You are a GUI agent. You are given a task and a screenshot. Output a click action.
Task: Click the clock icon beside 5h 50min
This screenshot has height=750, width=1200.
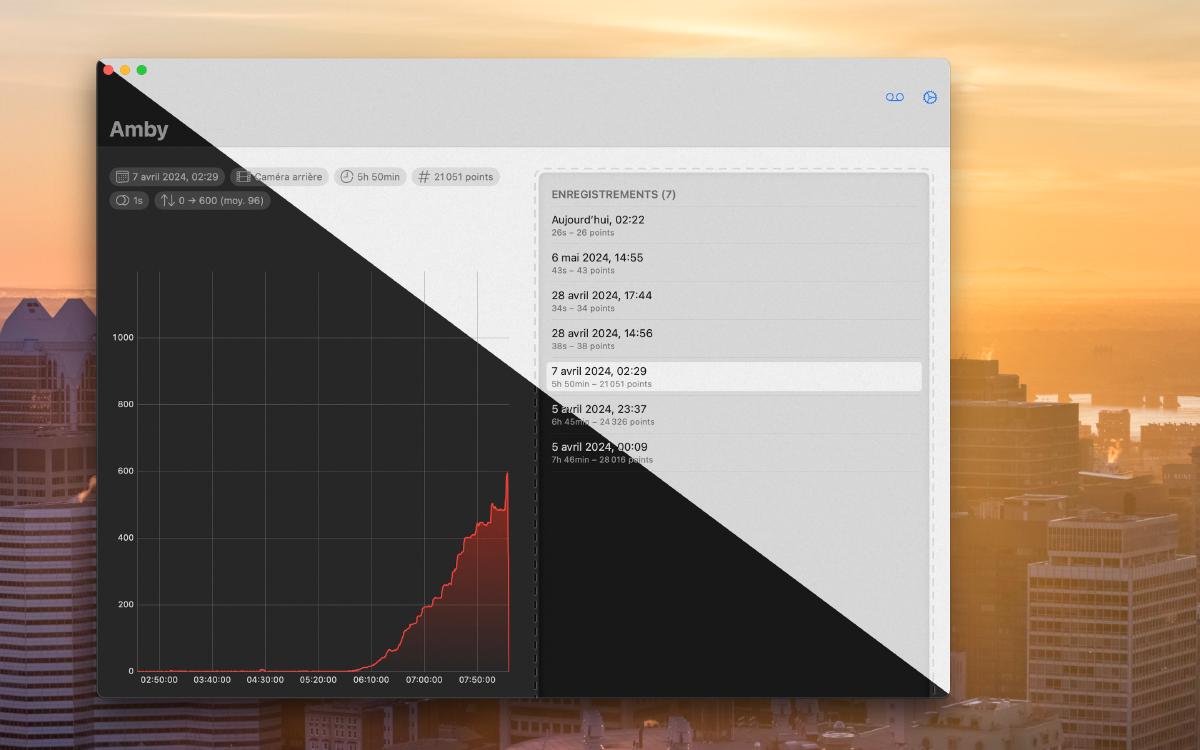point(346,177)
